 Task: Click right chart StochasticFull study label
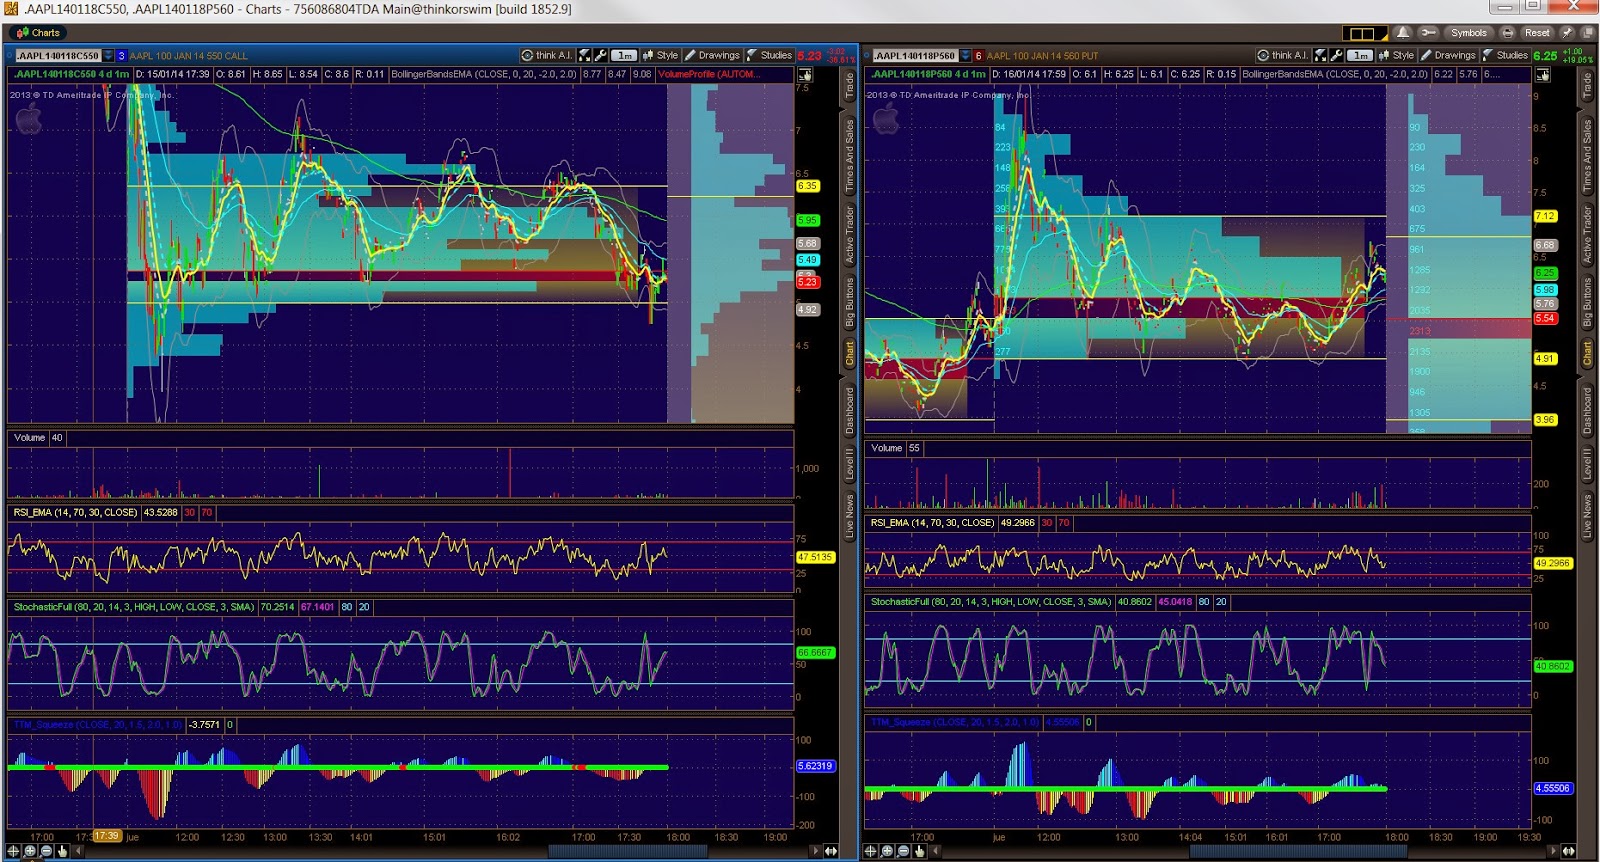point(991,602)
